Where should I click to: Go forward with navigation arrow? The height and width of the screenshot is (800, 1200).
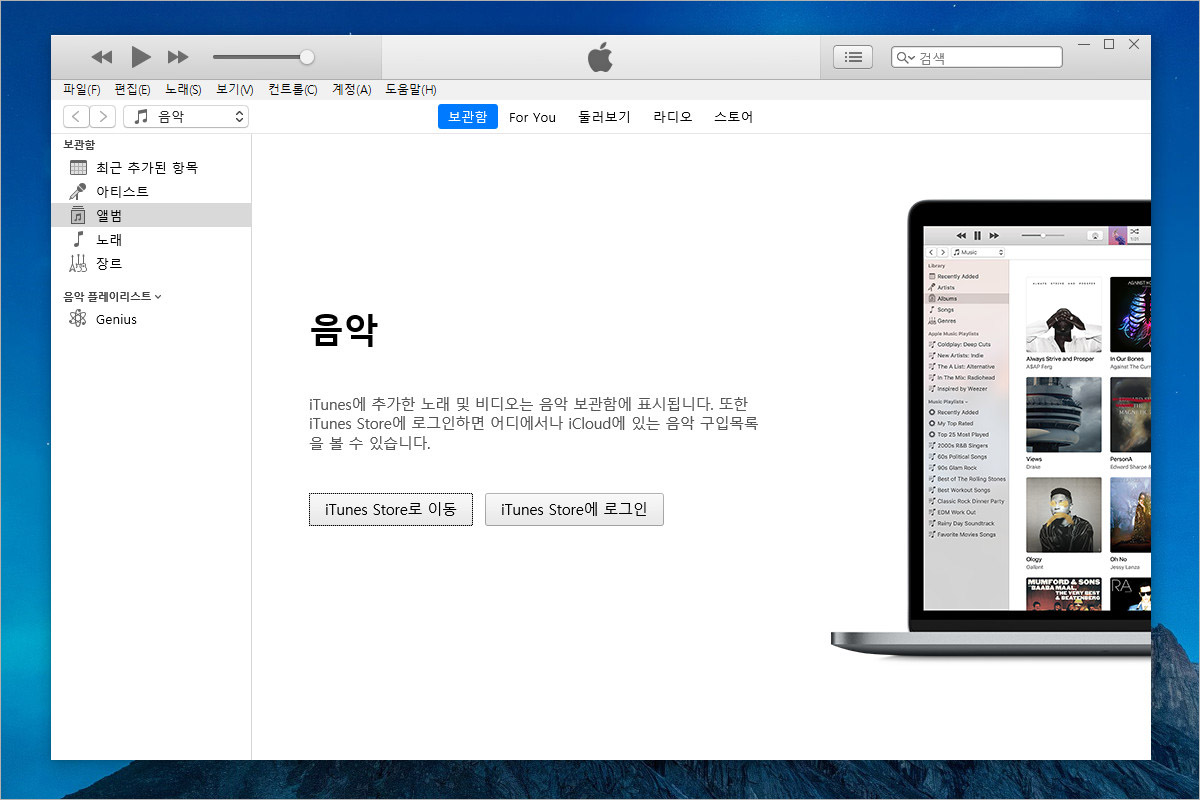pyautogui.click(x=102, y=117)
